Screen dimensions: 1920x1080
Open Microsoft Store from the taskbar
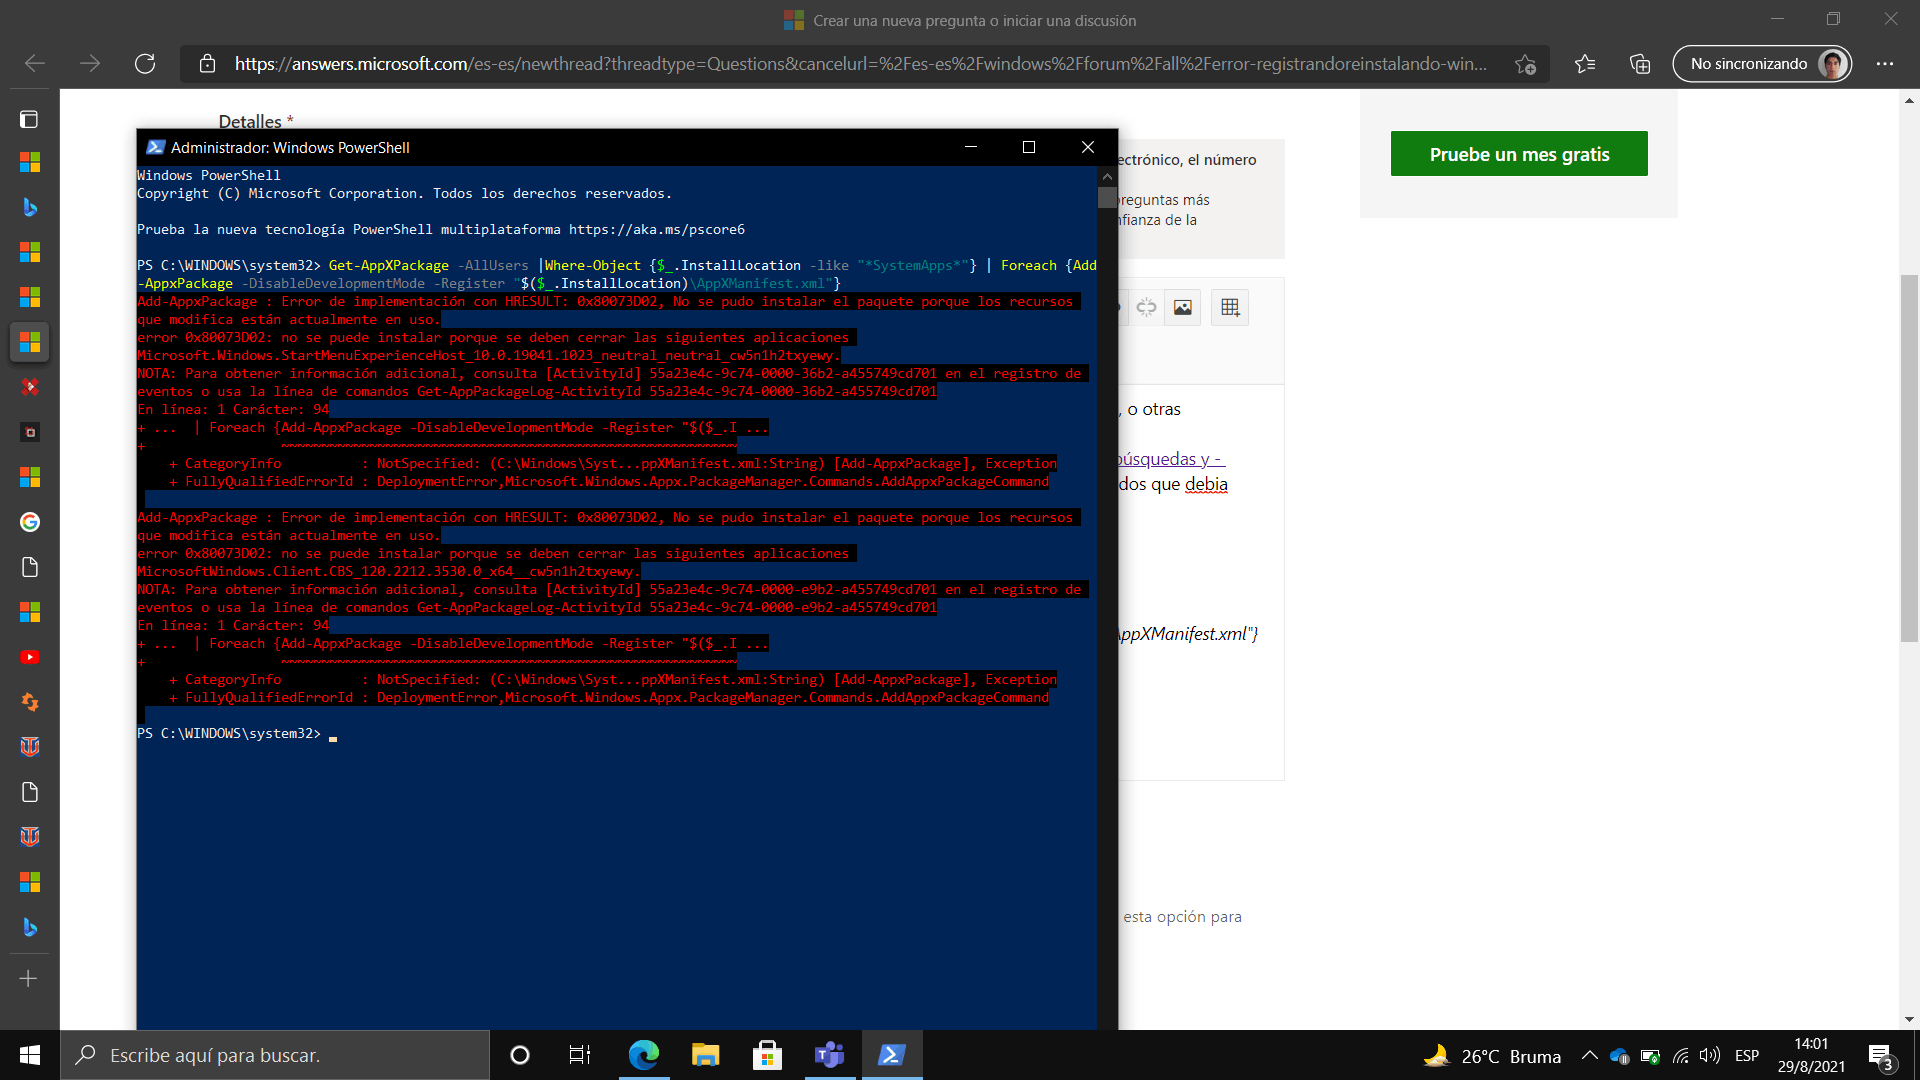(768, 1055)
